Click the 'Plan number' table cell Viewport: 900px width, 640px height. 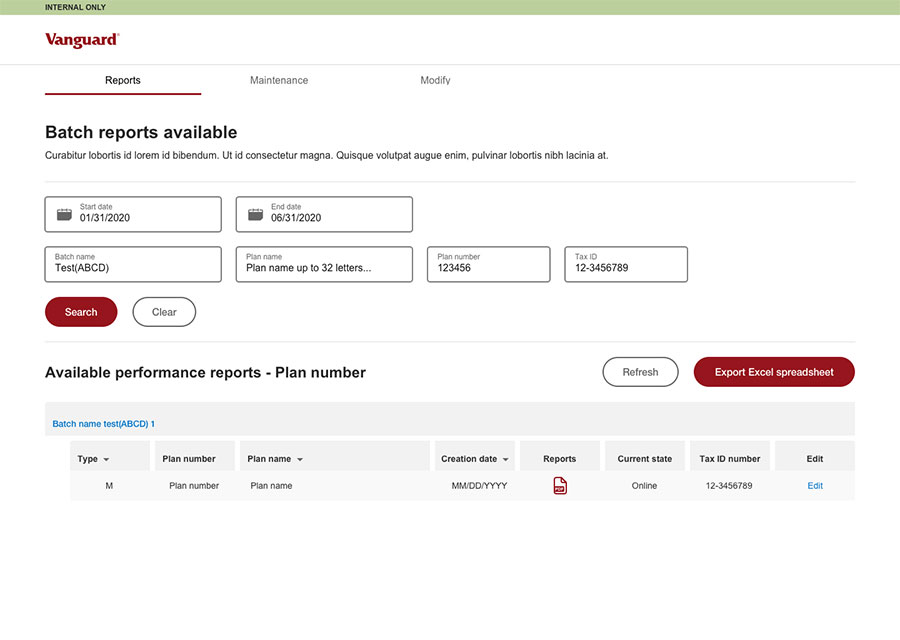pyautogui.click(x=194, y=486)
